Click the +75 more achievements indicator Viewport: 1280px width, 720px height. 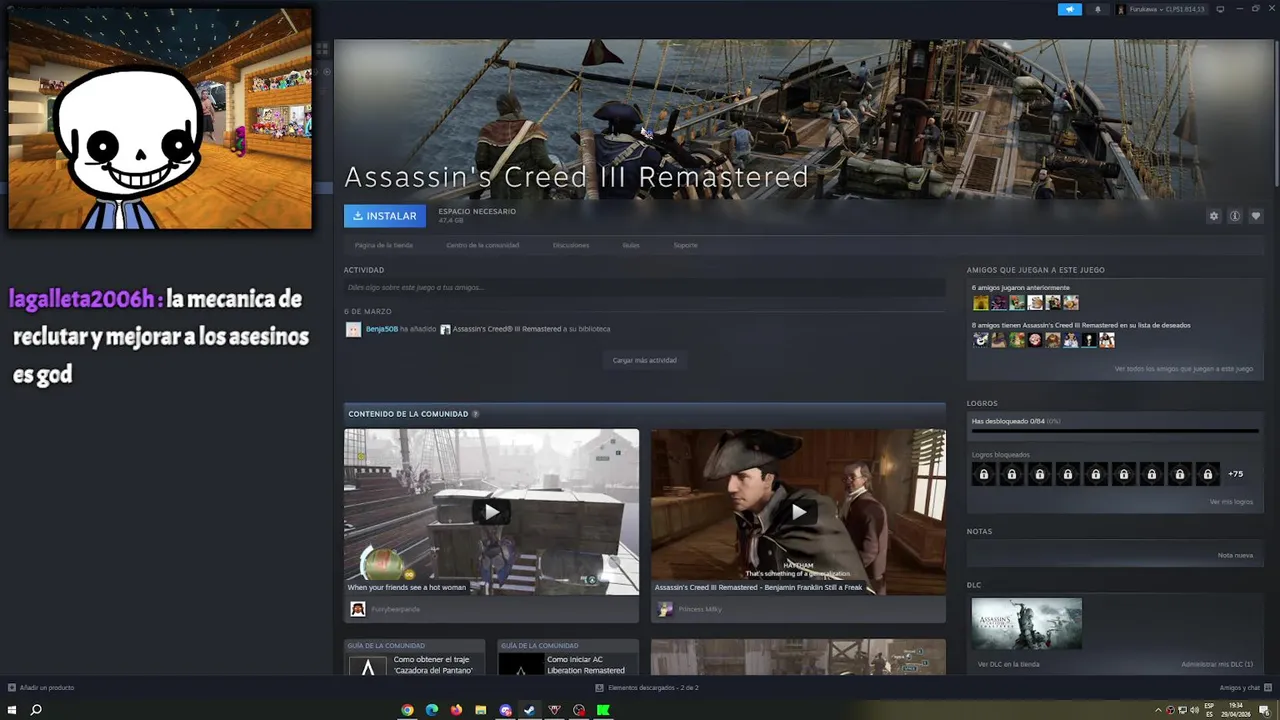tap(1236, 474)
